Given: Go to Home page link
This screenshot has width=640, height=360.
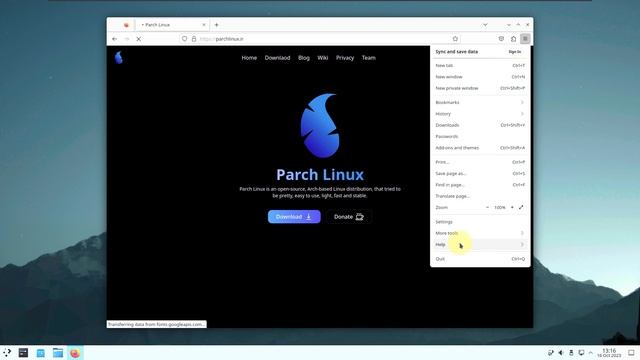Looking at the screenshot, I should point(249,58).
